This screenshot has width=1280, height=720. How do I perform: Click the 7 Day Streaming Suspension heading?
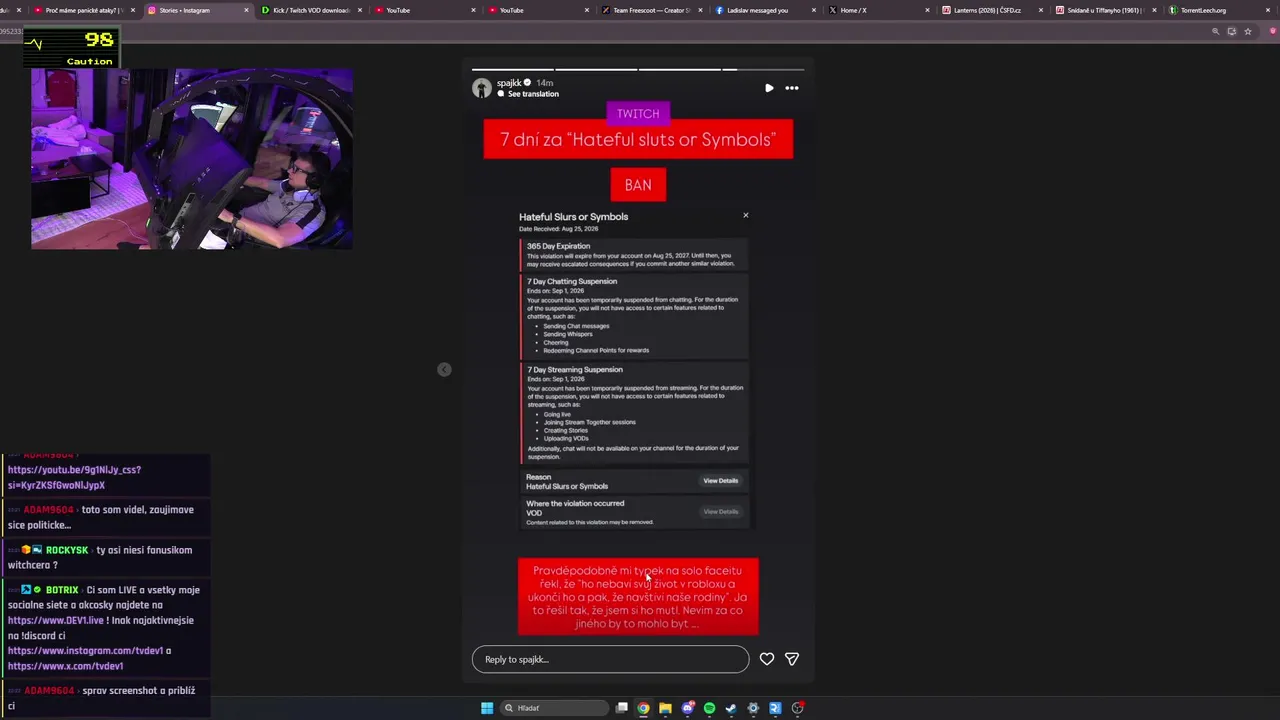click(575, 370)
